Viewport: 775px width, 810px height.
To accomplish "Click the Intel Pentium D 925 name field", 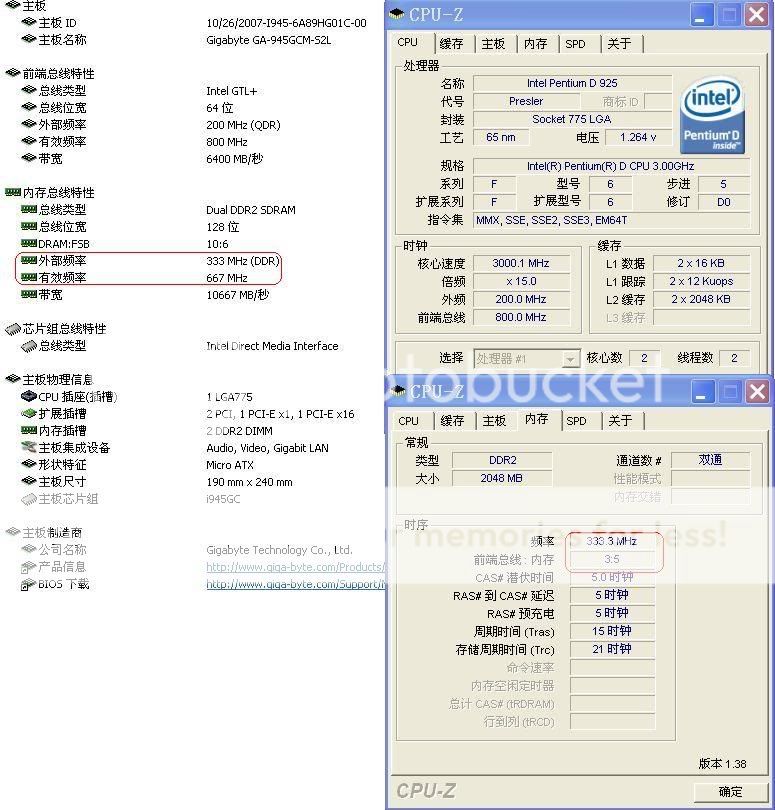I will (x=572, y=83).
